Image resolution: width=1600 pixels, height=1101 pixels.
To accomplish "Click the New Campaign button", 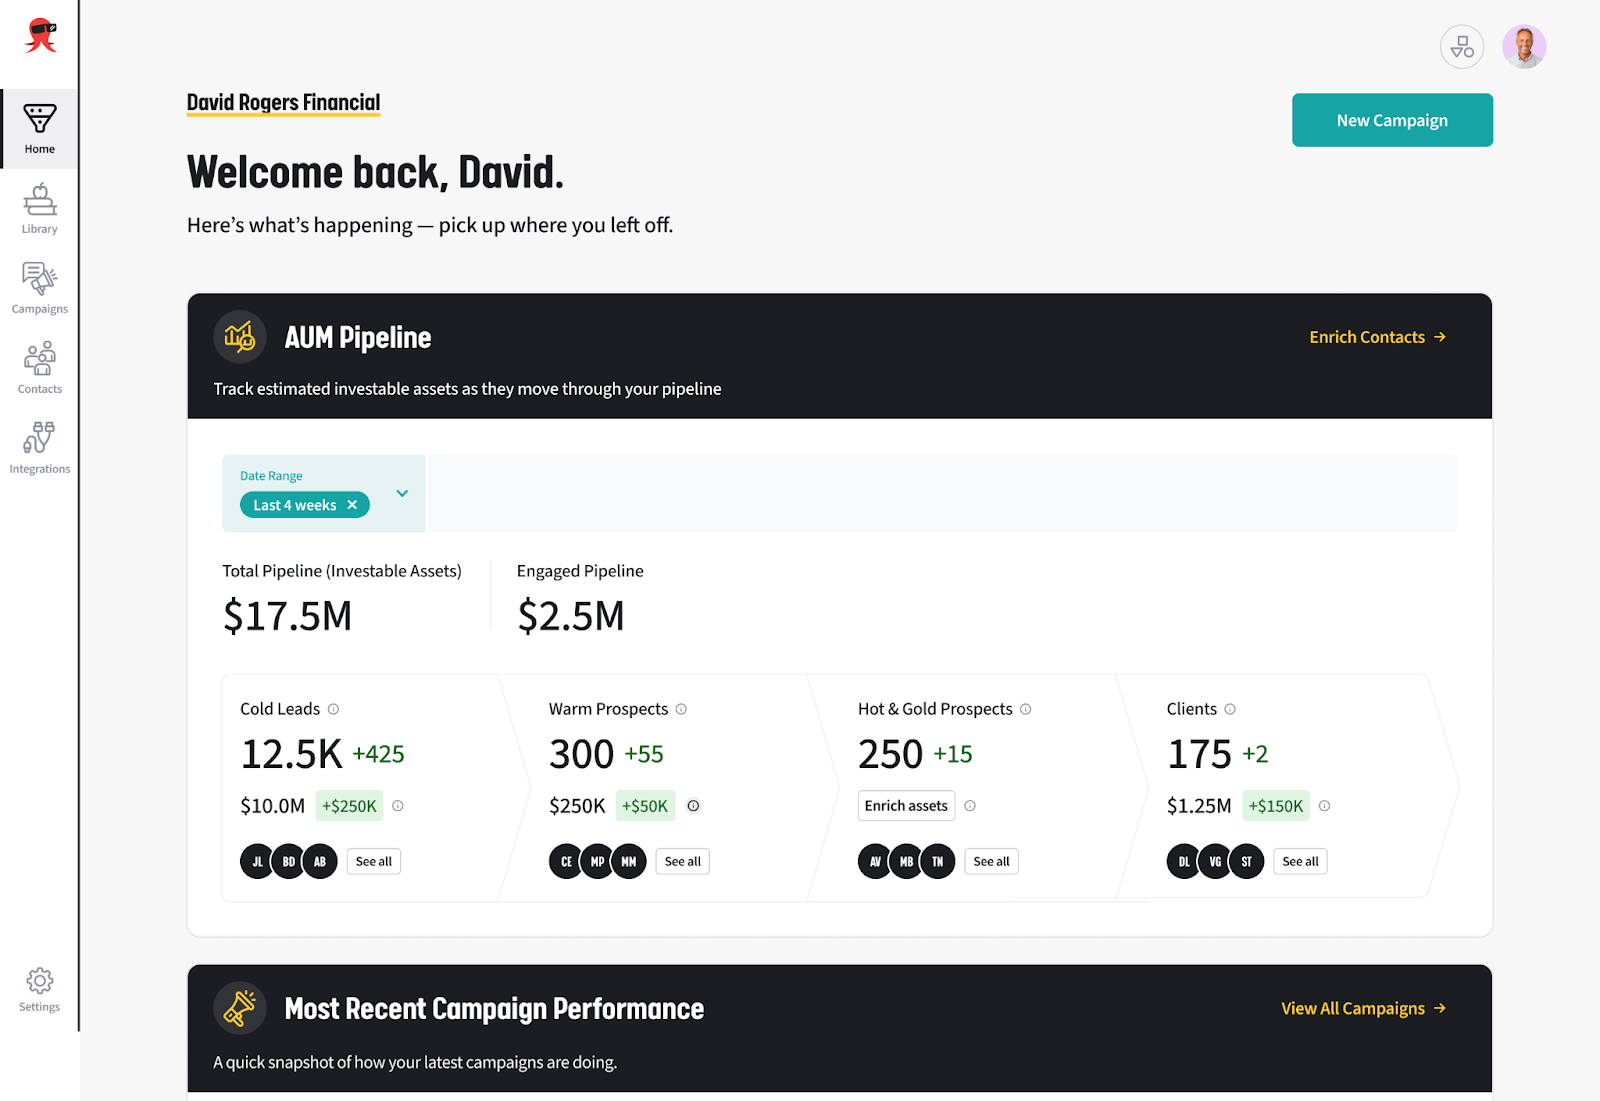I will tap(1391, 120).
